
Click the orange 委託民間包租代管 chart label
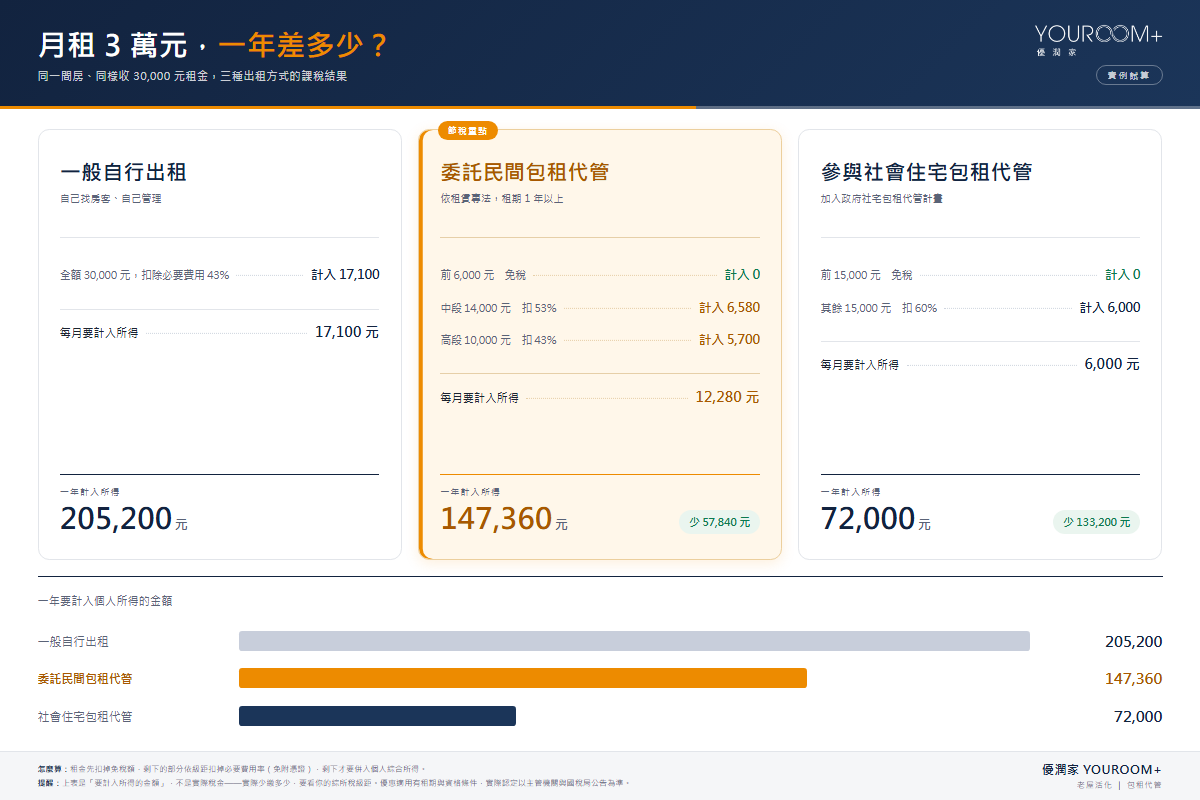[85, 679]
